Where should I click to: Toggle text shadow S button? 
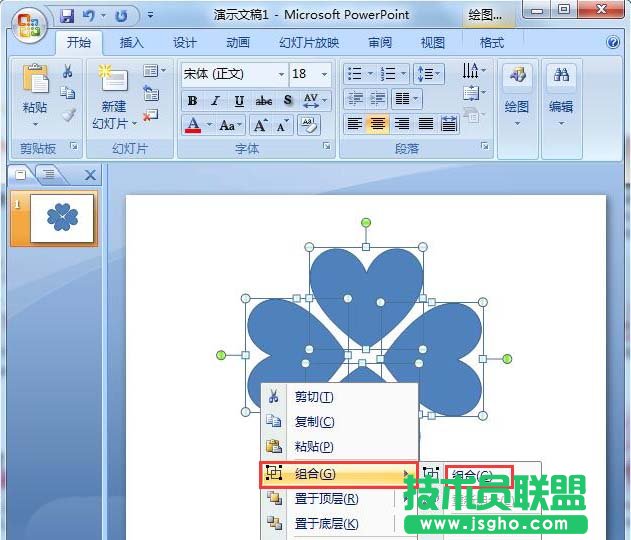pos(287,101)
